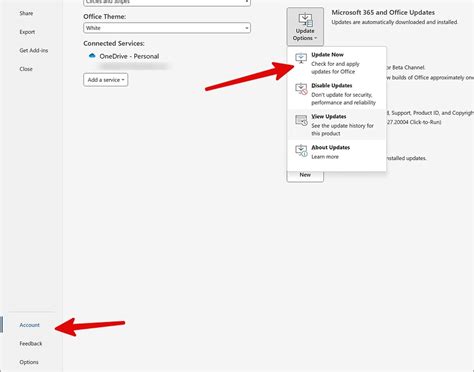Click the OneDrive cloud icon

(92, 56)
